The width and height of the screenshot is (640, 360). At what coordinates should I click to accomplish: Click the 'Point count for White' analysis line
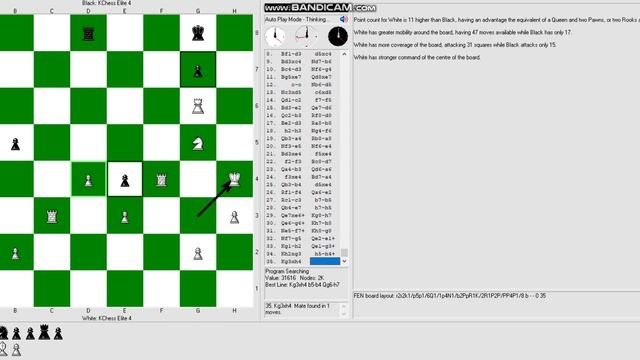pyautogui.click(x=496, y=20)
